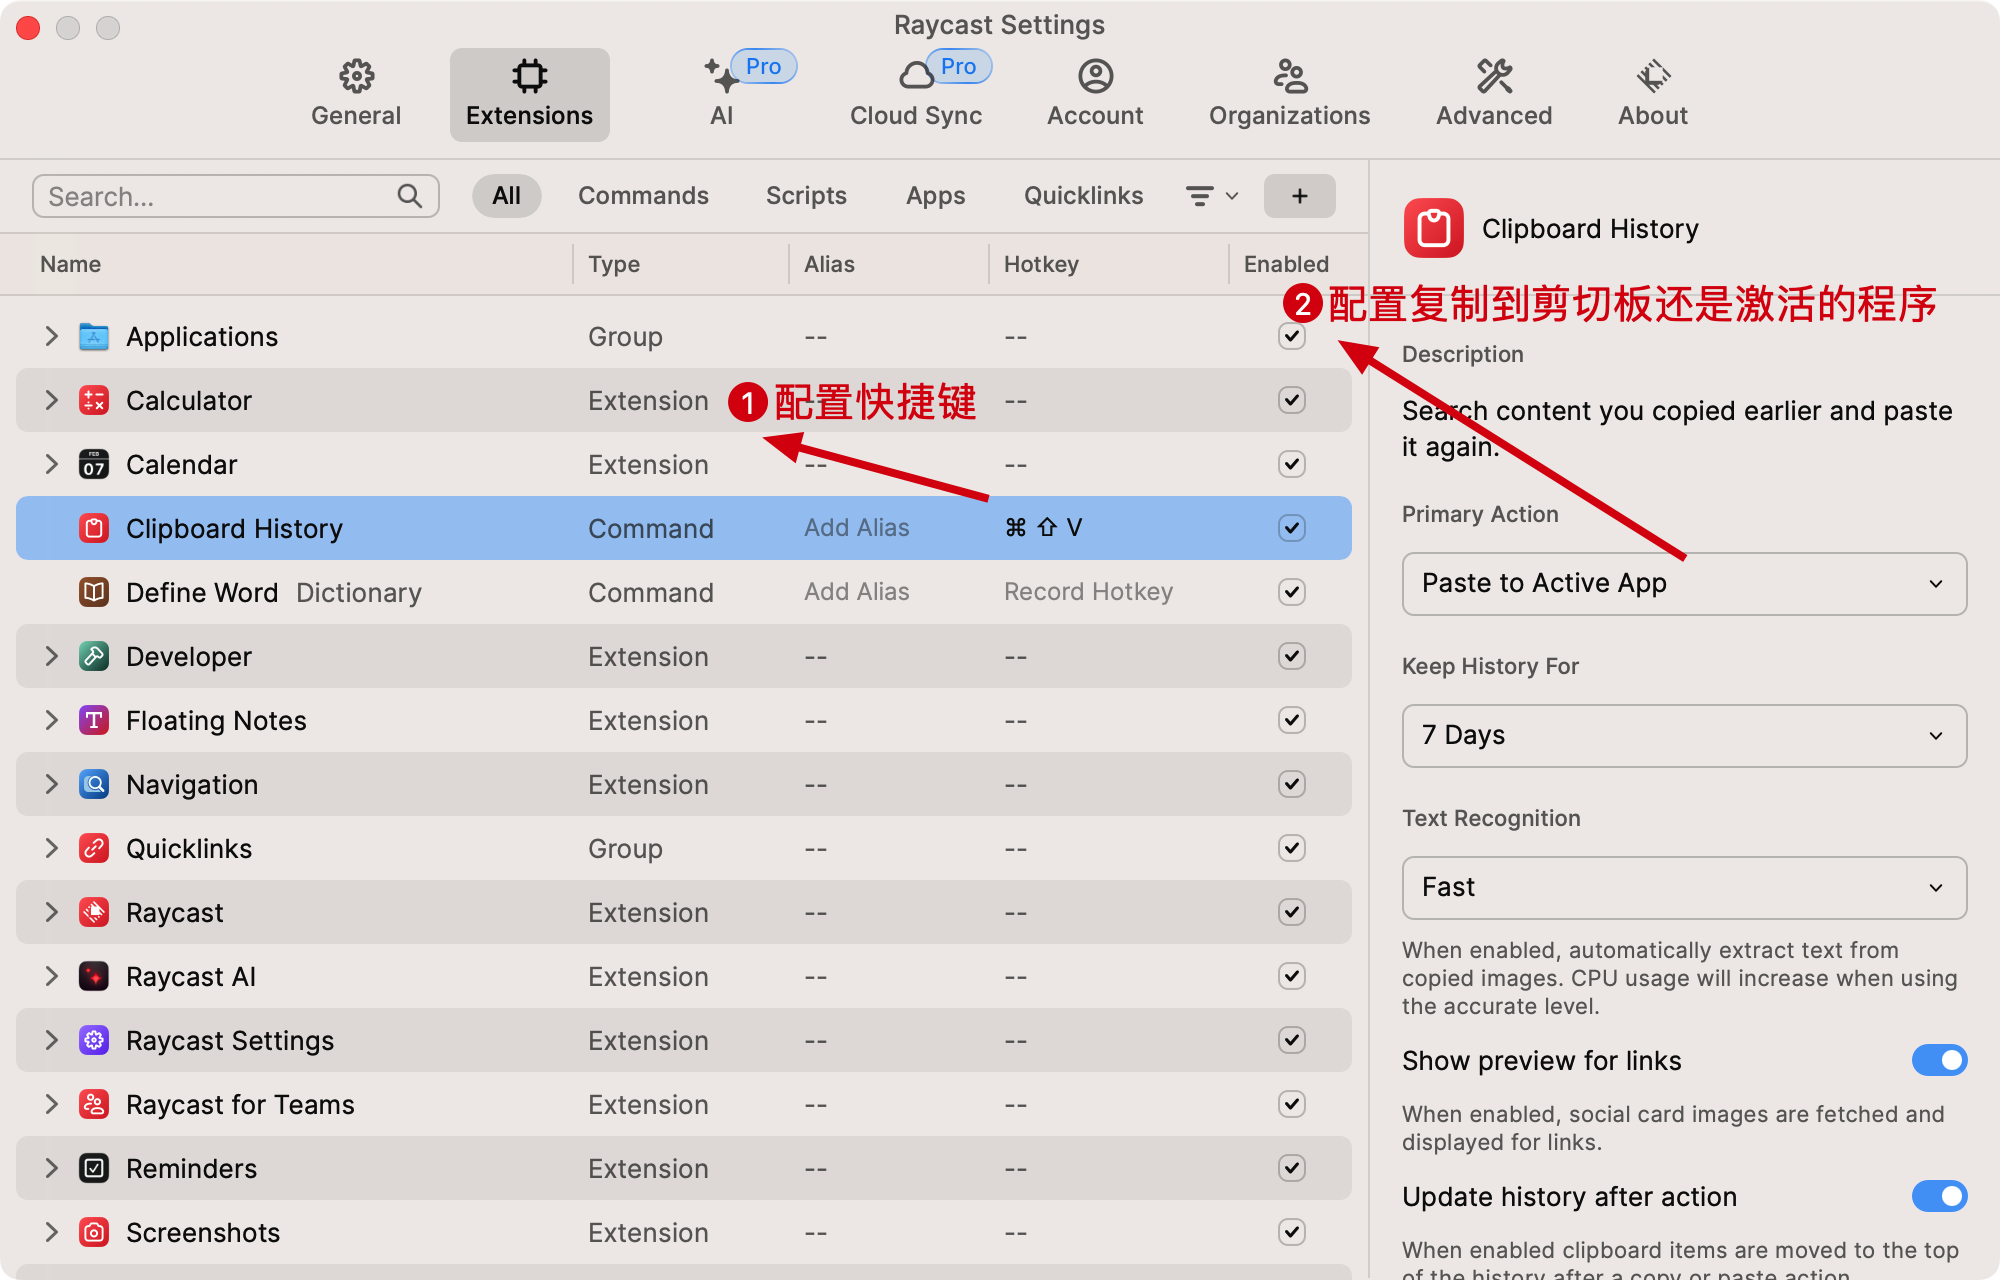The width and height of the screenshot is (2000, 1280).
Task: Expand the Raycast AI extension row
Action: click(51, 976)
